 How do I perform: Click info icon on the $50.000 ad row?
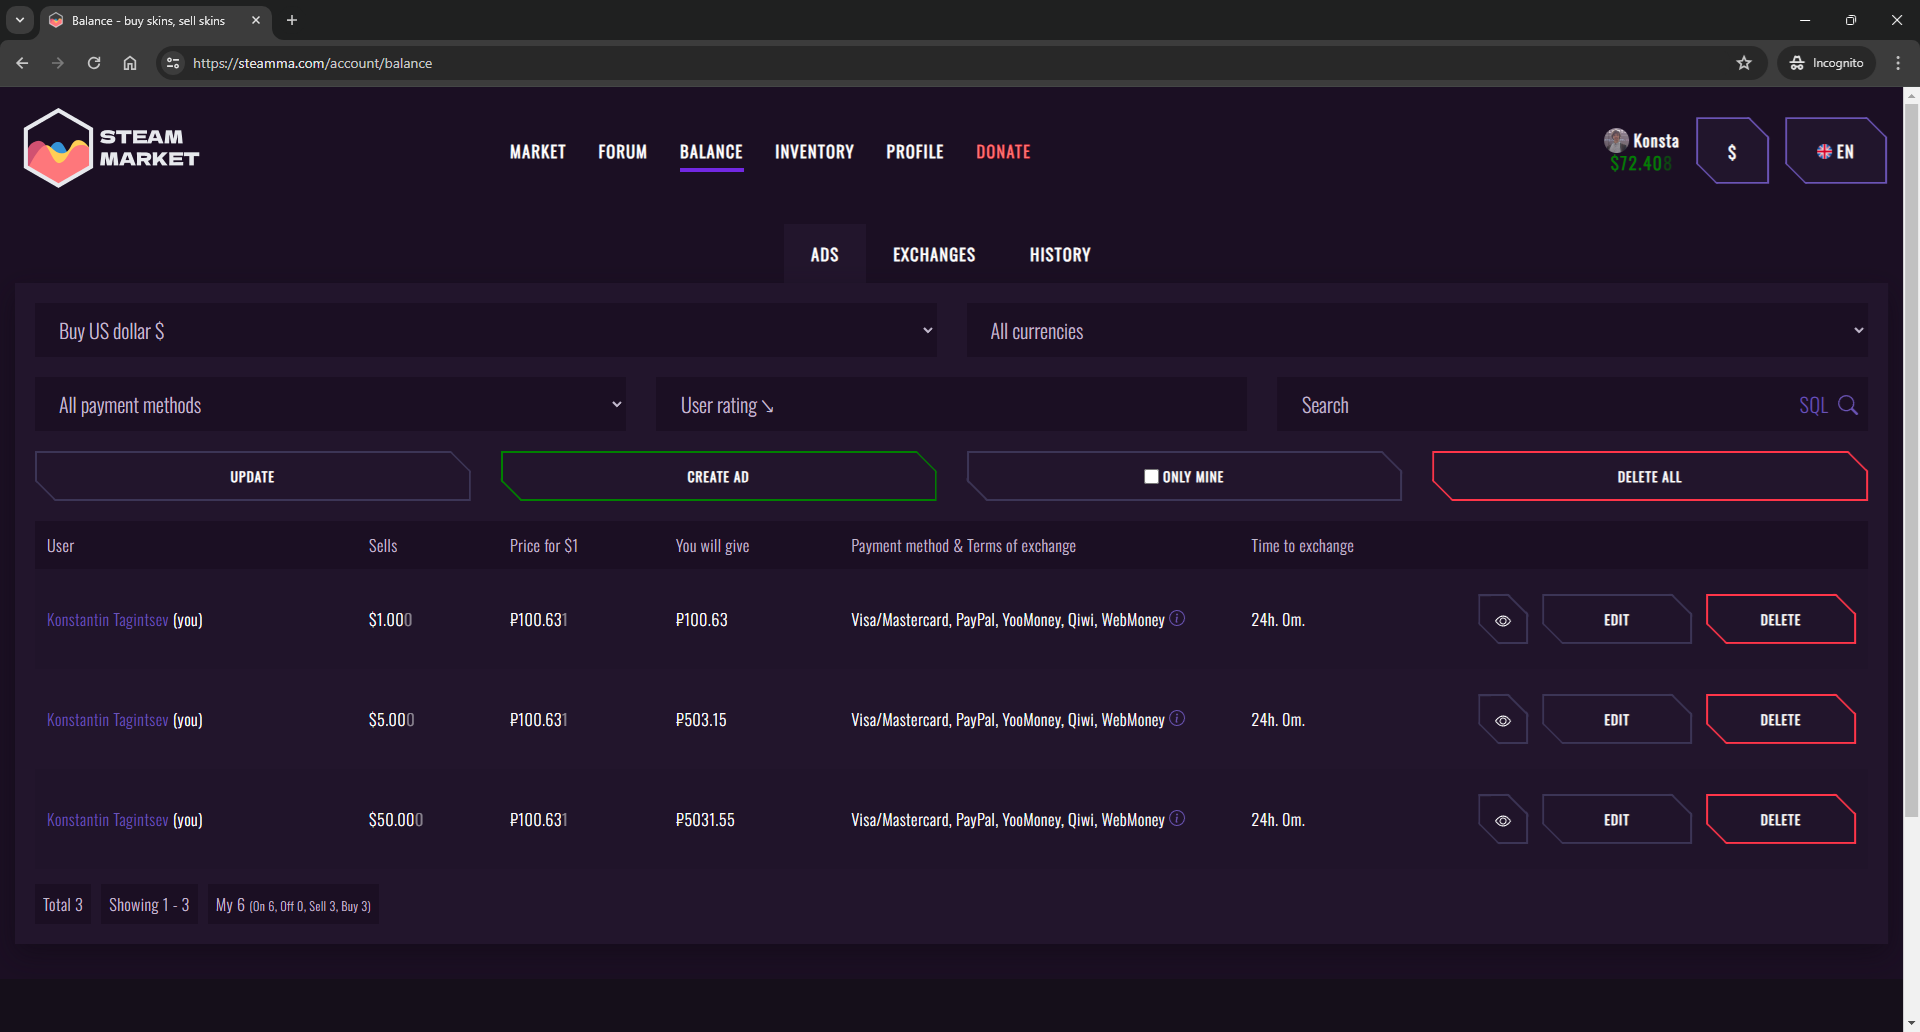click(x=1177, y=819)
